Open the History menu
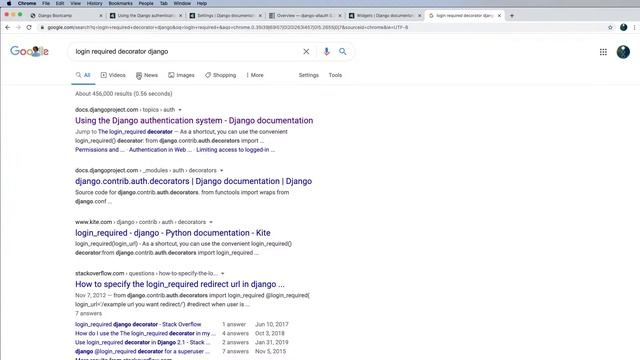 pyautogui.click(x=94, y=3)
